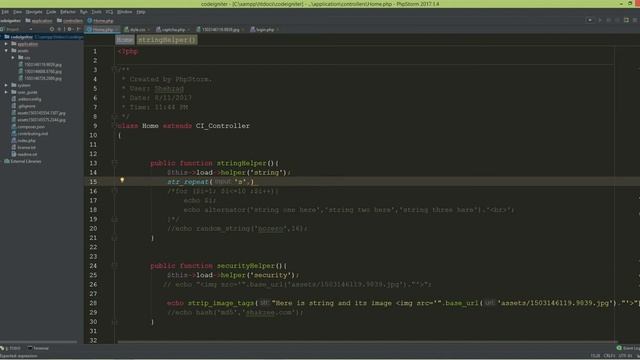
Task: Open the Event Log in status bar
Action: pos(629,348)
